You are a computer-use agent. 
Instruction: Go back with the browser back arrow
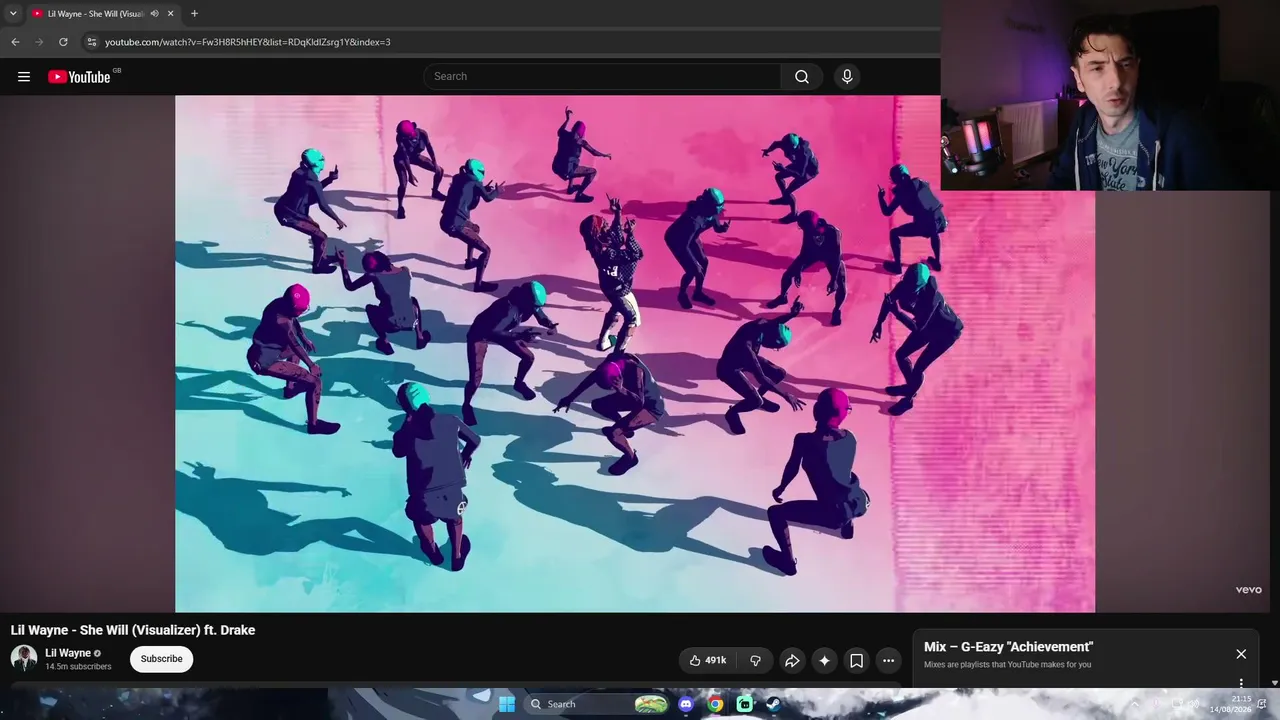click(15, 42)
